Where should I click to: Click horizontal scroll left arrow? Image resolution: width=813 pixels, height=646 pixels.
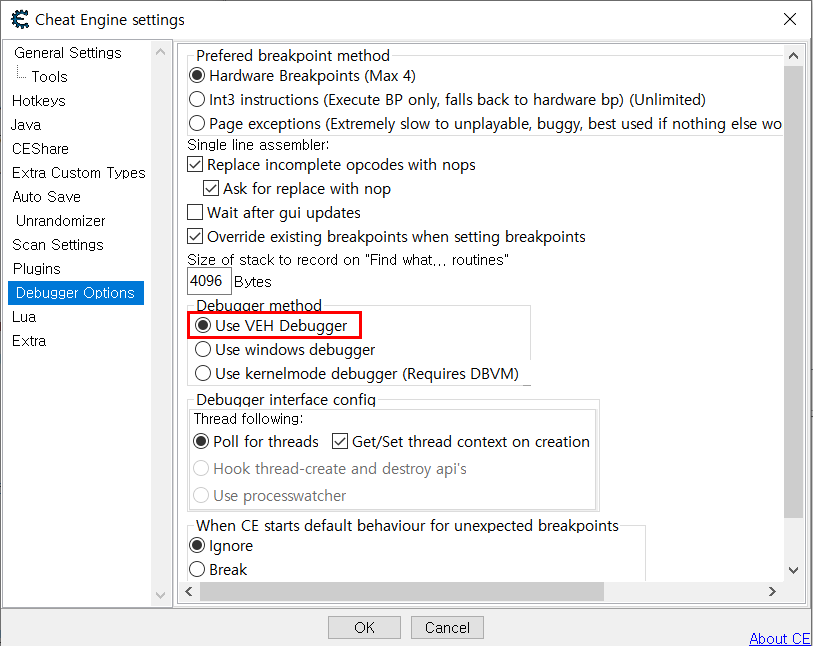click(x=189, y=592)
